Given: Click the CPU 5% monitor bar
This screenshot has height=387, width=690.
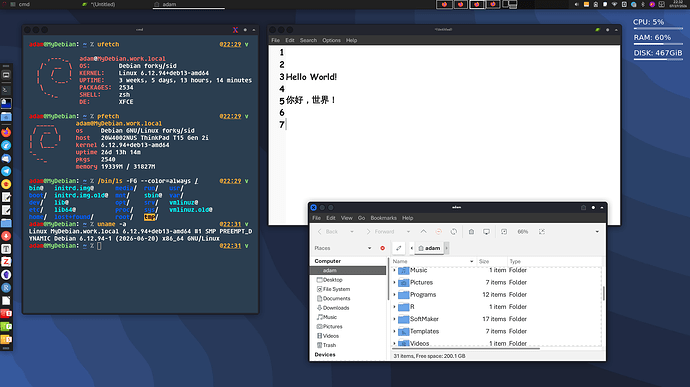Looking at the screenshot, I should (658, 29).
